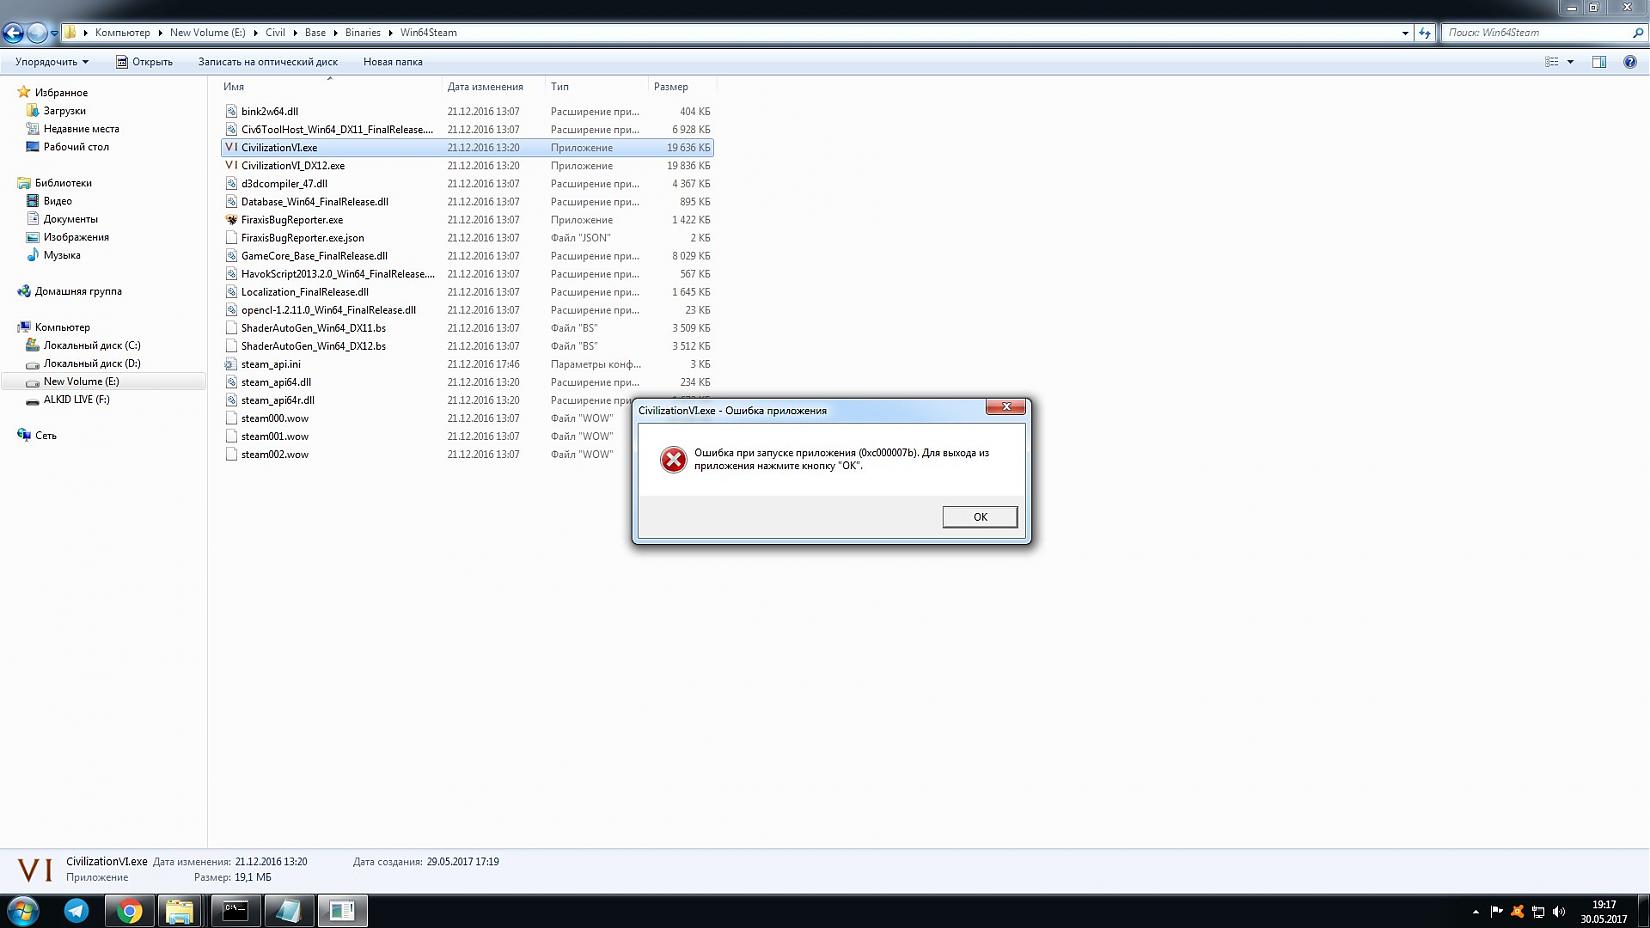
Task: Show hidden tray icons arrow
Action: [1476, 912]
